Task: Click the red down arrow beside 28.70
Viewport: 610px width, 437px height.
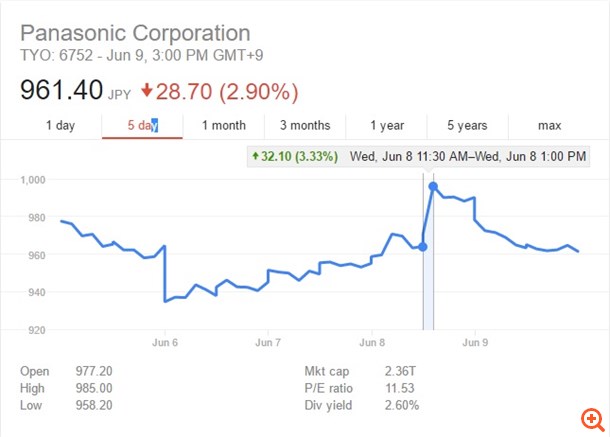Action: pos(147,91)
